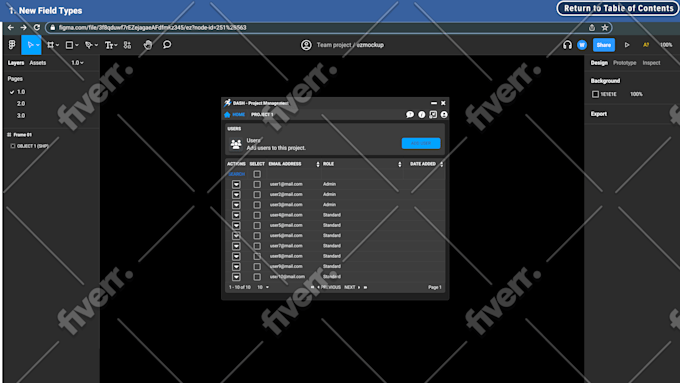Screen dimensions: 680x383
Task: Select the Comment tool
Action: pos(167,45)
